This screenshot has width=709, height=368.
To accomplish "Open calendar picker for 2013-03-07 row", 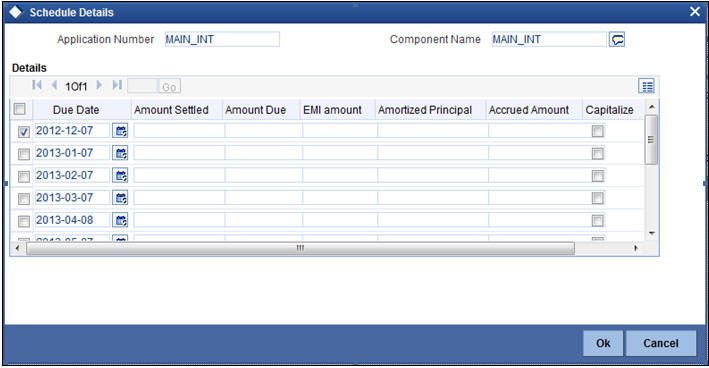I will pyautogui.click(x=120, y=198).
